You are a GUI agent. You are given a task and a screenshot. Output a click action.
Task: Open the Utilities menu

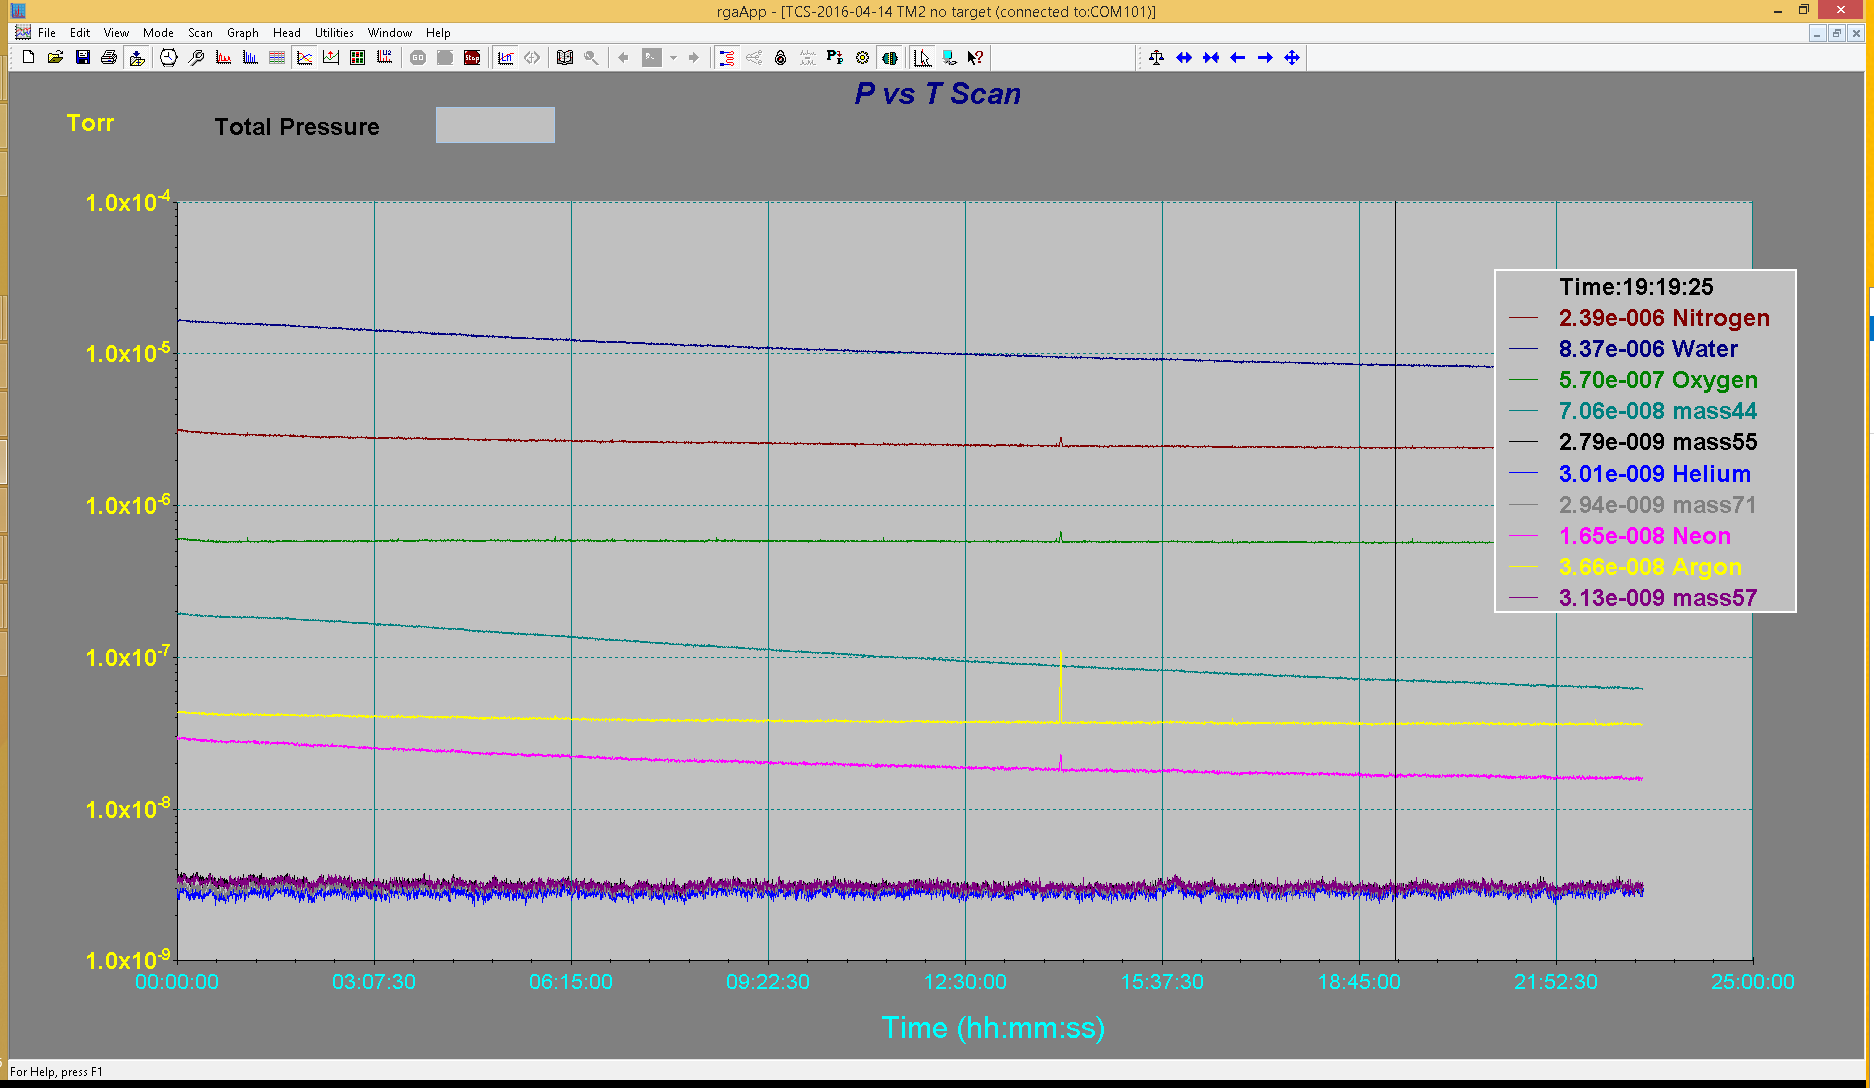[334, 33]
